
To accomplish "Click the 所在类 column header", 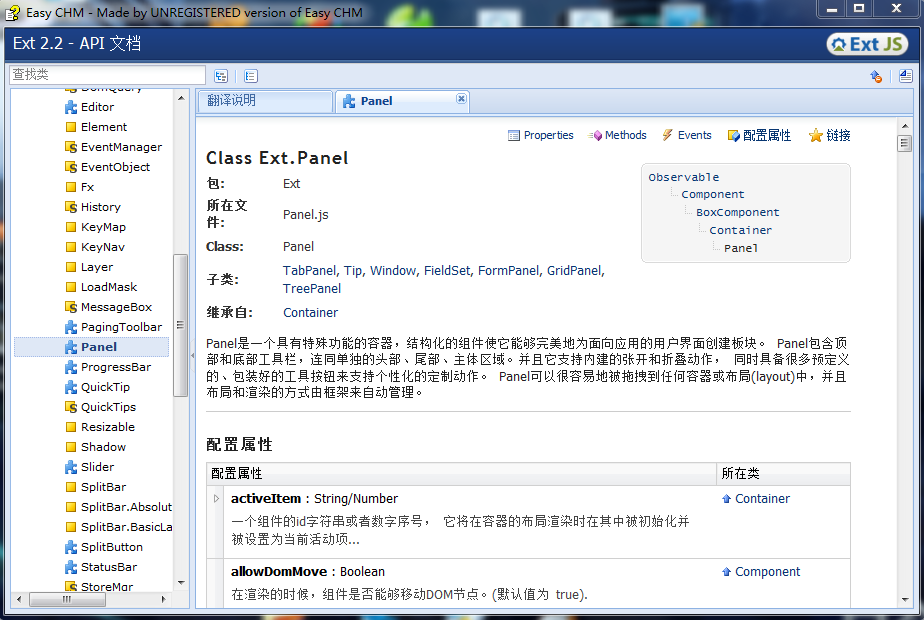I will tap(783, 474).
